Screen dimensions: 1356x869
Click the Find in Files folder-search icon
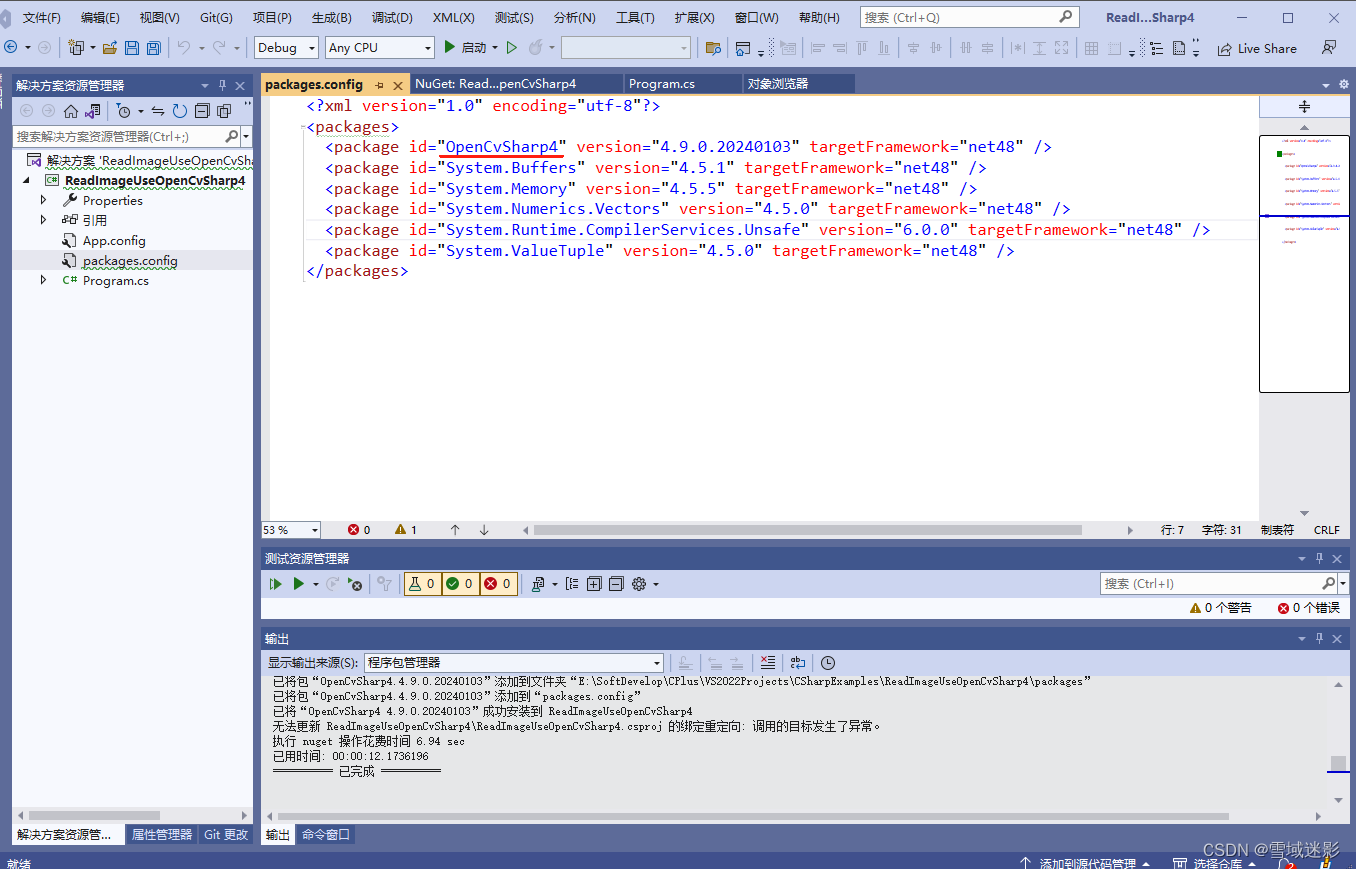[x=713, y=48]
